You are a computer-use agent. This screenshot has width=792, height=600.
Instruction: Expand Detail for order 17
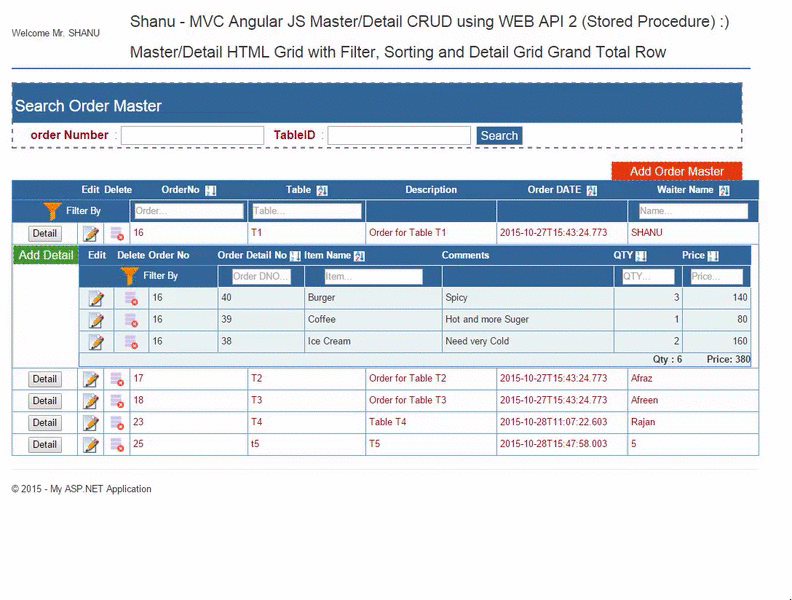45,379
